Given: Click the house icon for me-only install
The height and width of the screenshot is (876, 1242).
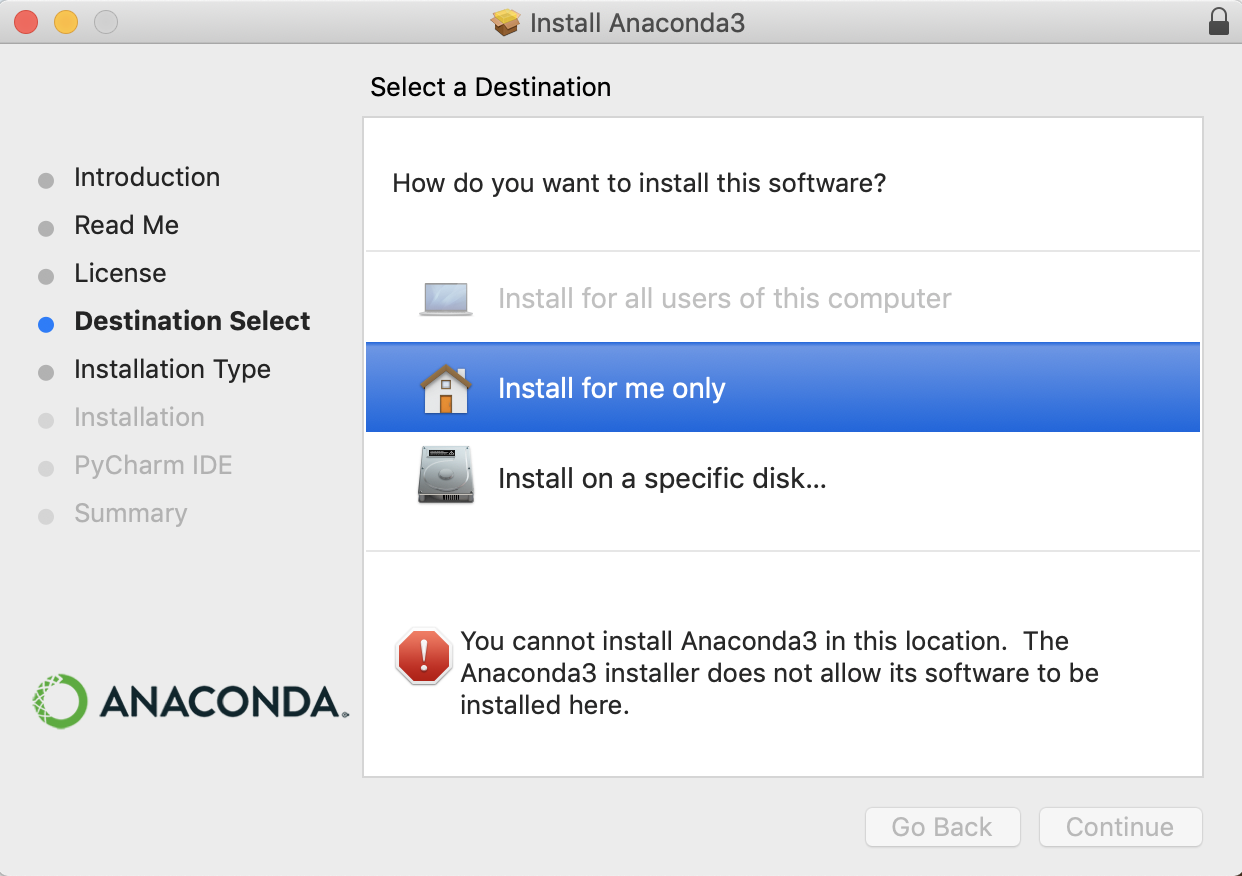Looking at the screenshot, I should [446, 388].
